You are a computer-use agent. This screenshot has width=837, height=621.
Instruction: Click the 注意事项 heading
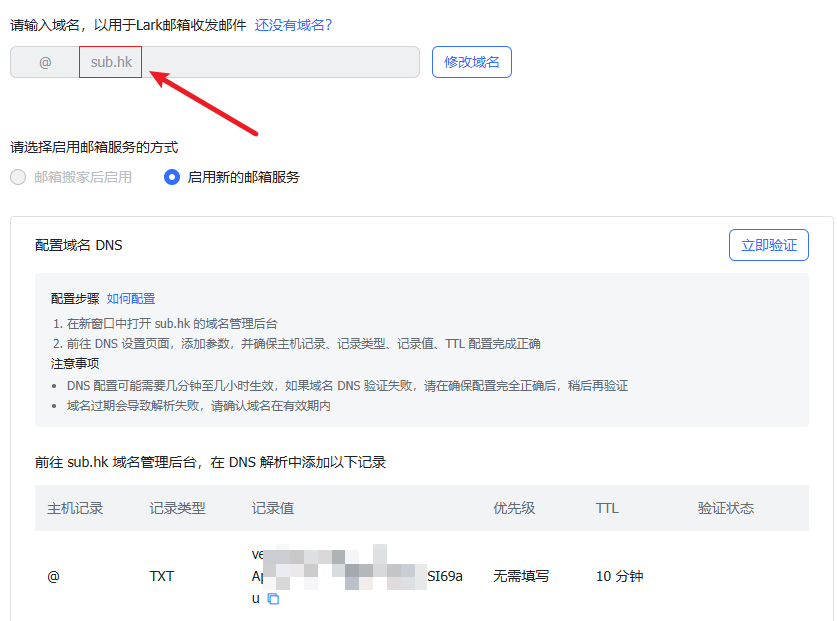click(75, 364)
